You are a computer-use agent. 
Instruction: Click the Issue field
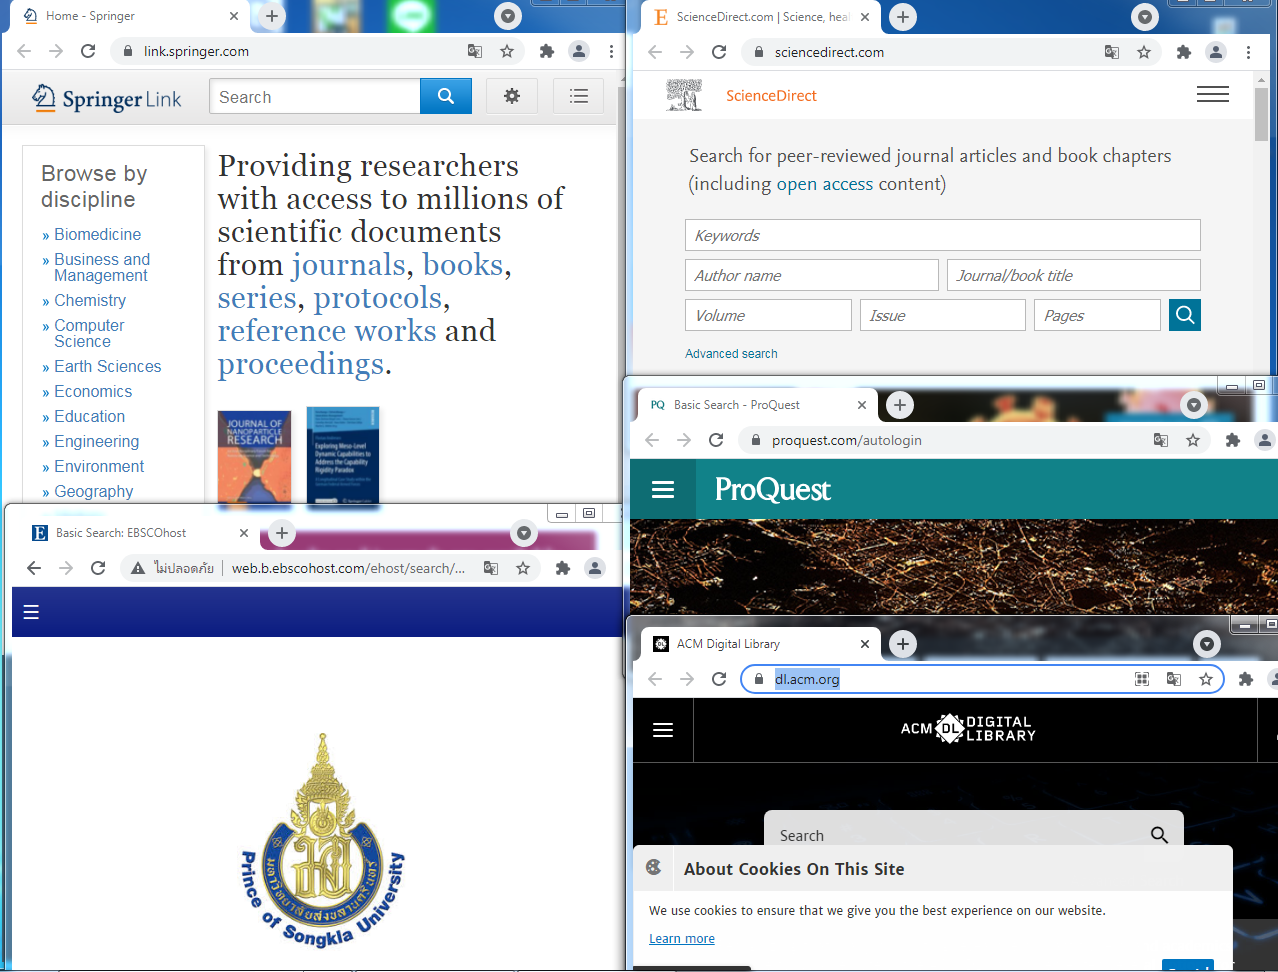point(943,315)
